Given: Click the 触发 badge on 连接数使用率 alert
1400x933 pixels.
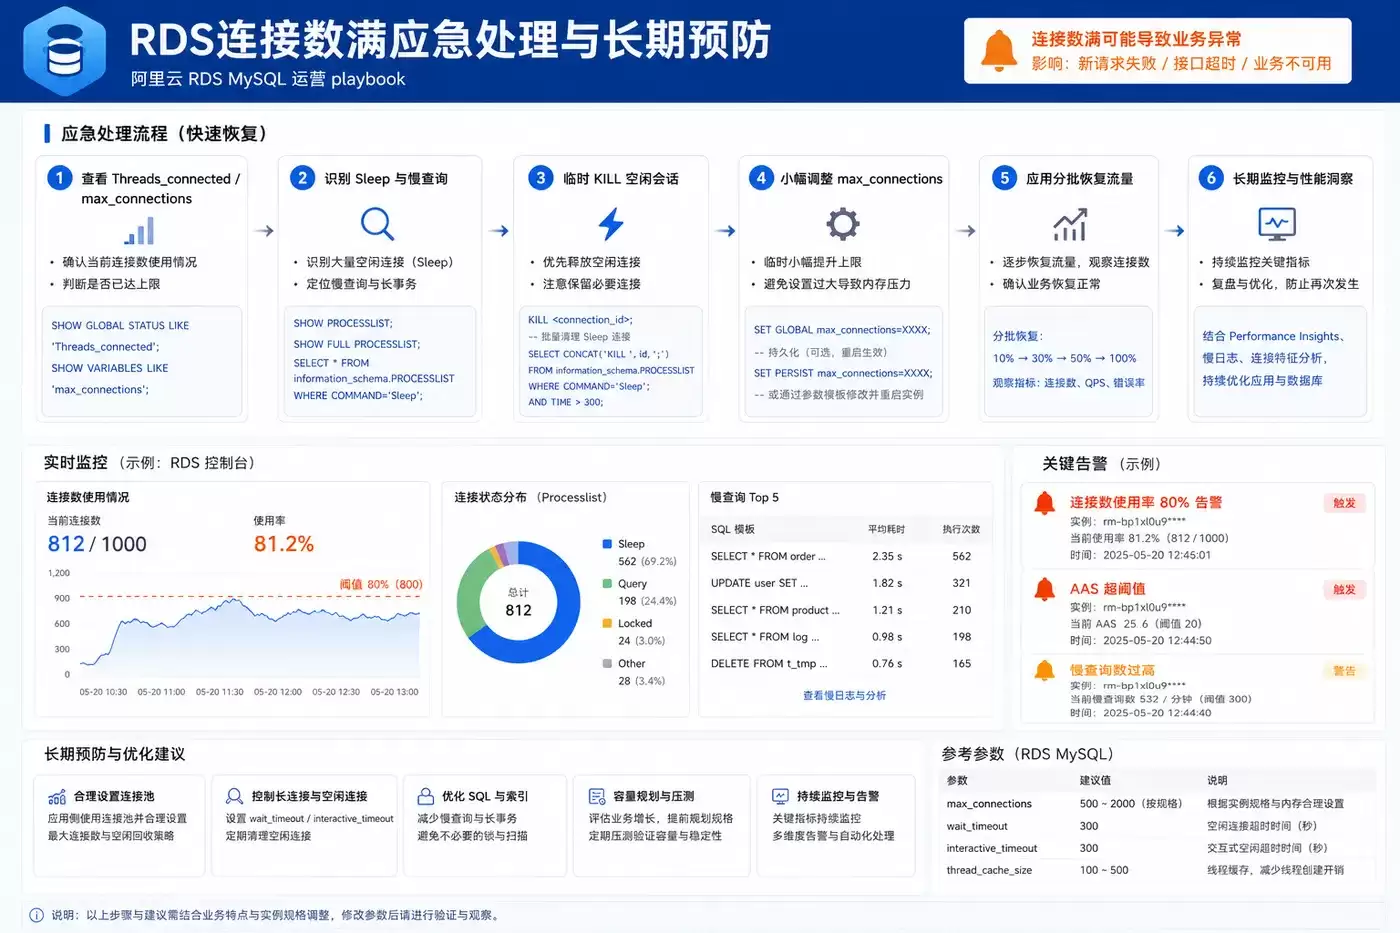Looking at the screenshot, I should point(1344,503).
